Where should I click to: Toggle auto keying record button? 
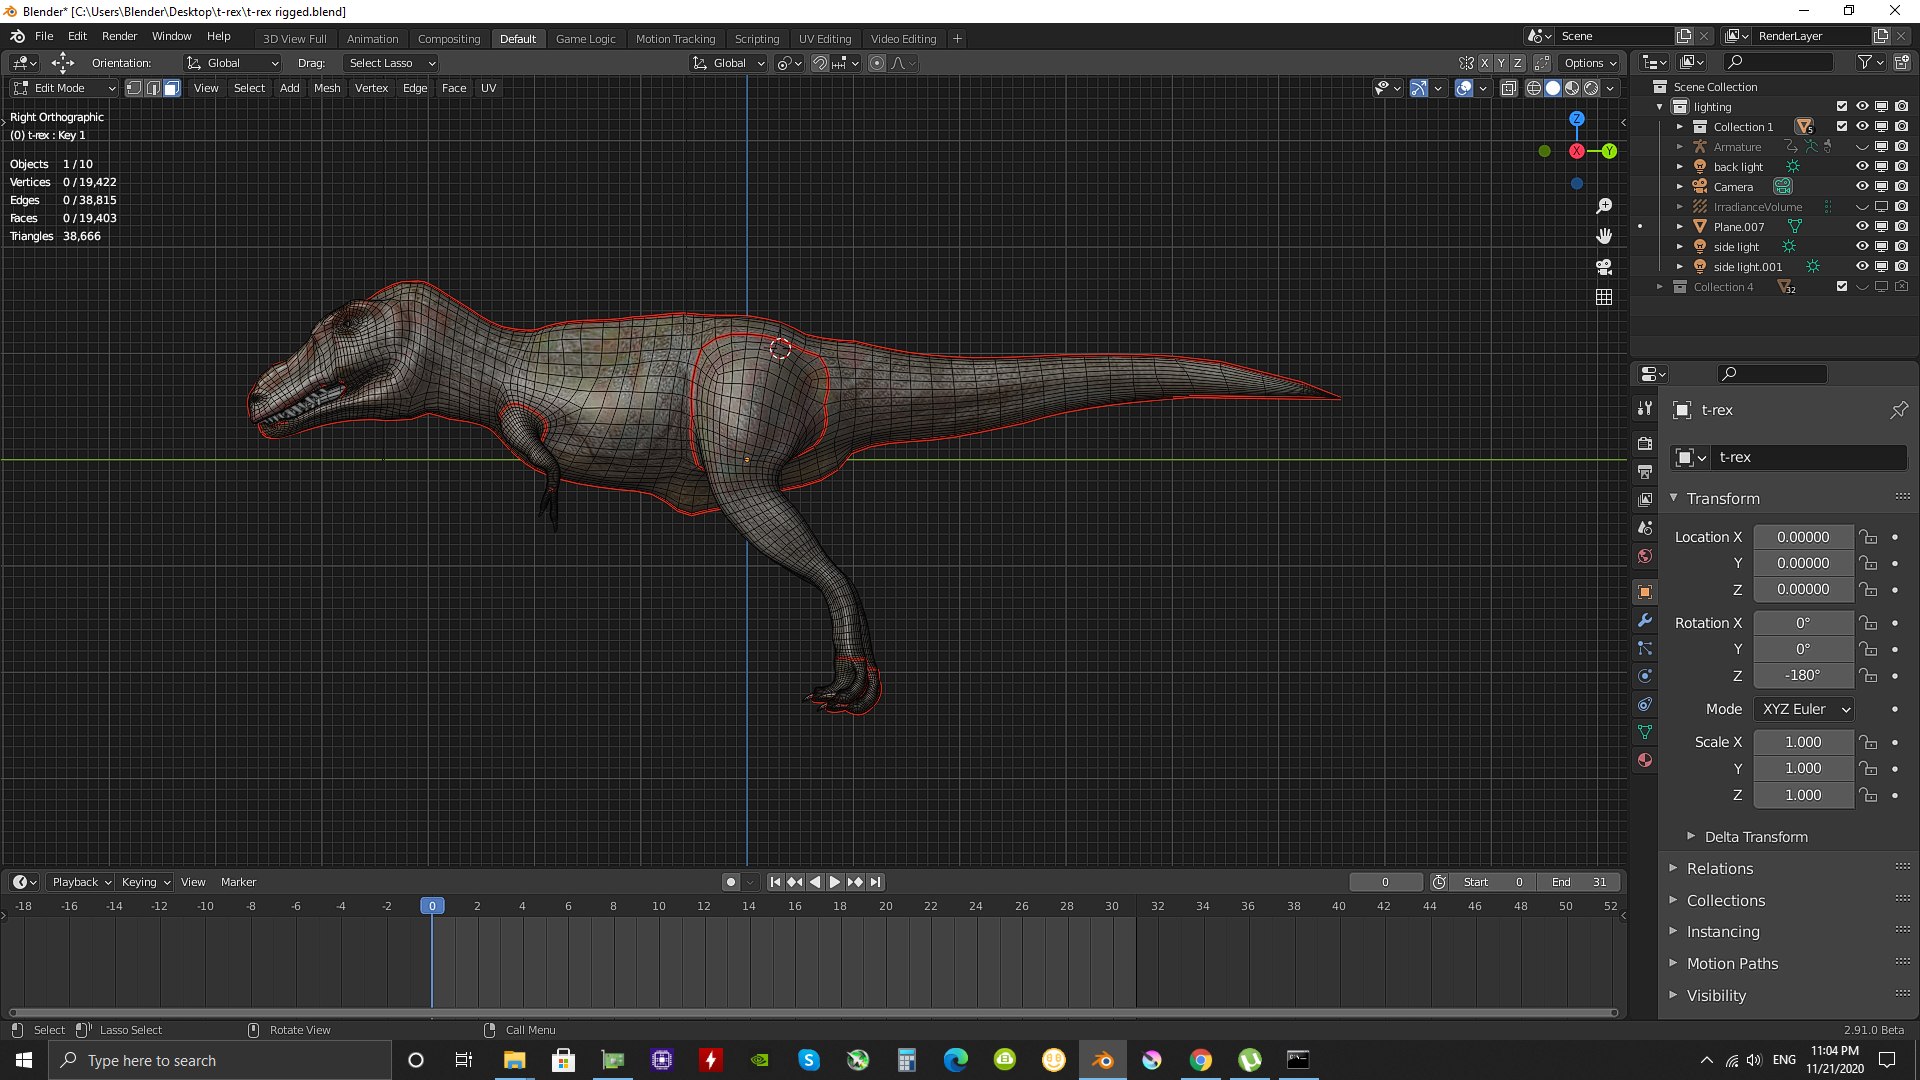point(731,882)
